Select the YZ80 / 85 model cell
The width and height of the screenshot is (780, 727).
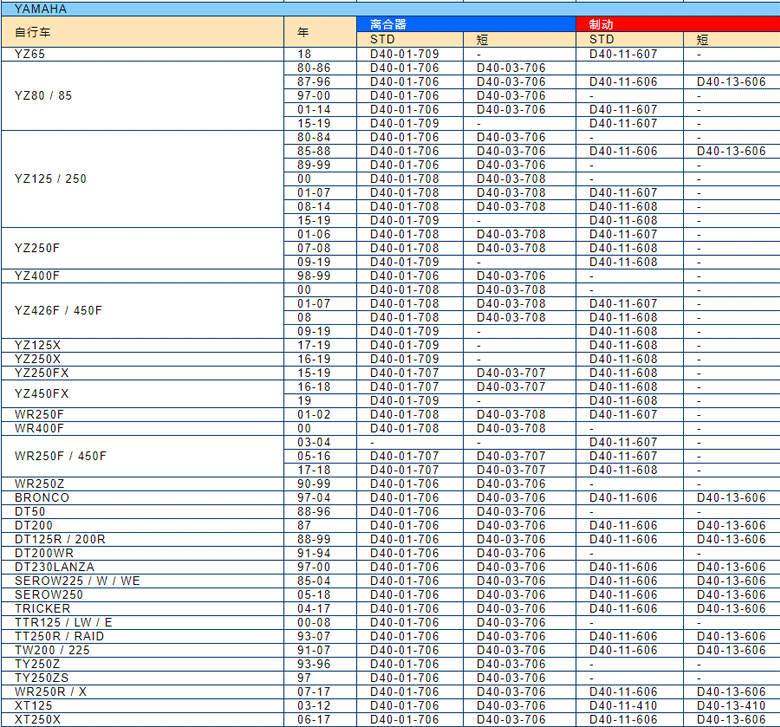(142, 96)
